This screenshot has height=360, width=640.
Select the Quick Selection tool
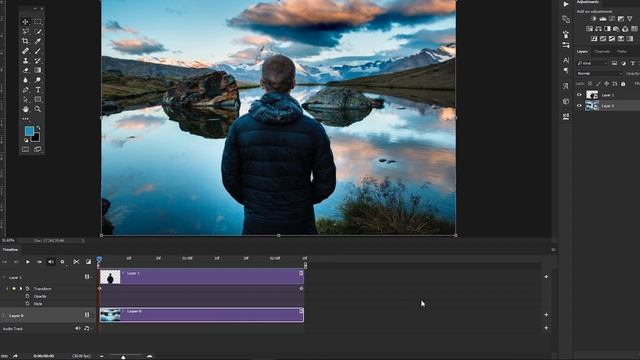click(x=38, y=31)
